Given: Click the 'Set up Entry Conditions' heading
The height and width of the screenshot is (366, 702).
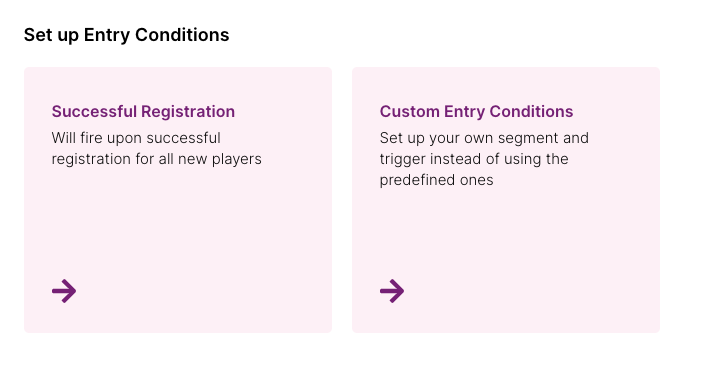Looking at the screenshot, I should click(127, 35).
